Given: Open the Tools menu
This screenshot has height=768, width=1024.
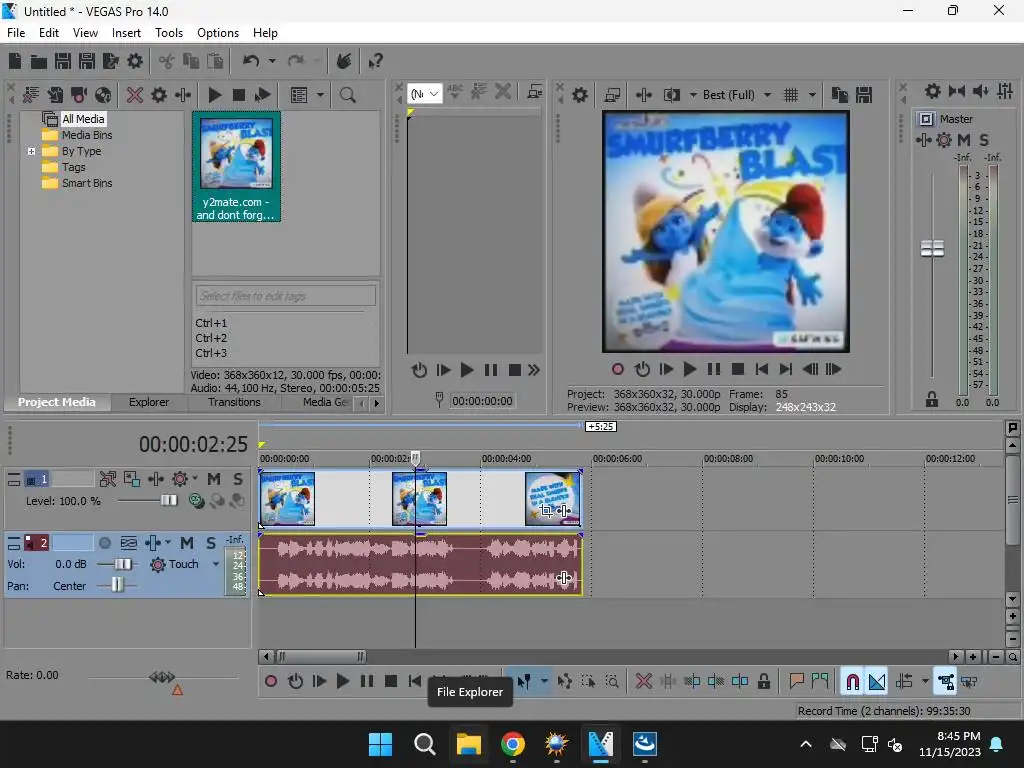Looking at the screenshot, I should pos(168,33).
